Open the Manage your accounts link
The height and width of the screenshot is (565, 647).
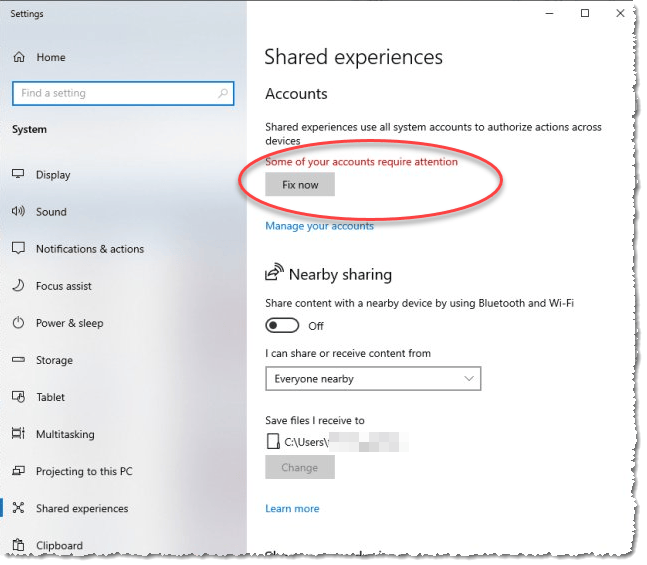tap(319, 226)
